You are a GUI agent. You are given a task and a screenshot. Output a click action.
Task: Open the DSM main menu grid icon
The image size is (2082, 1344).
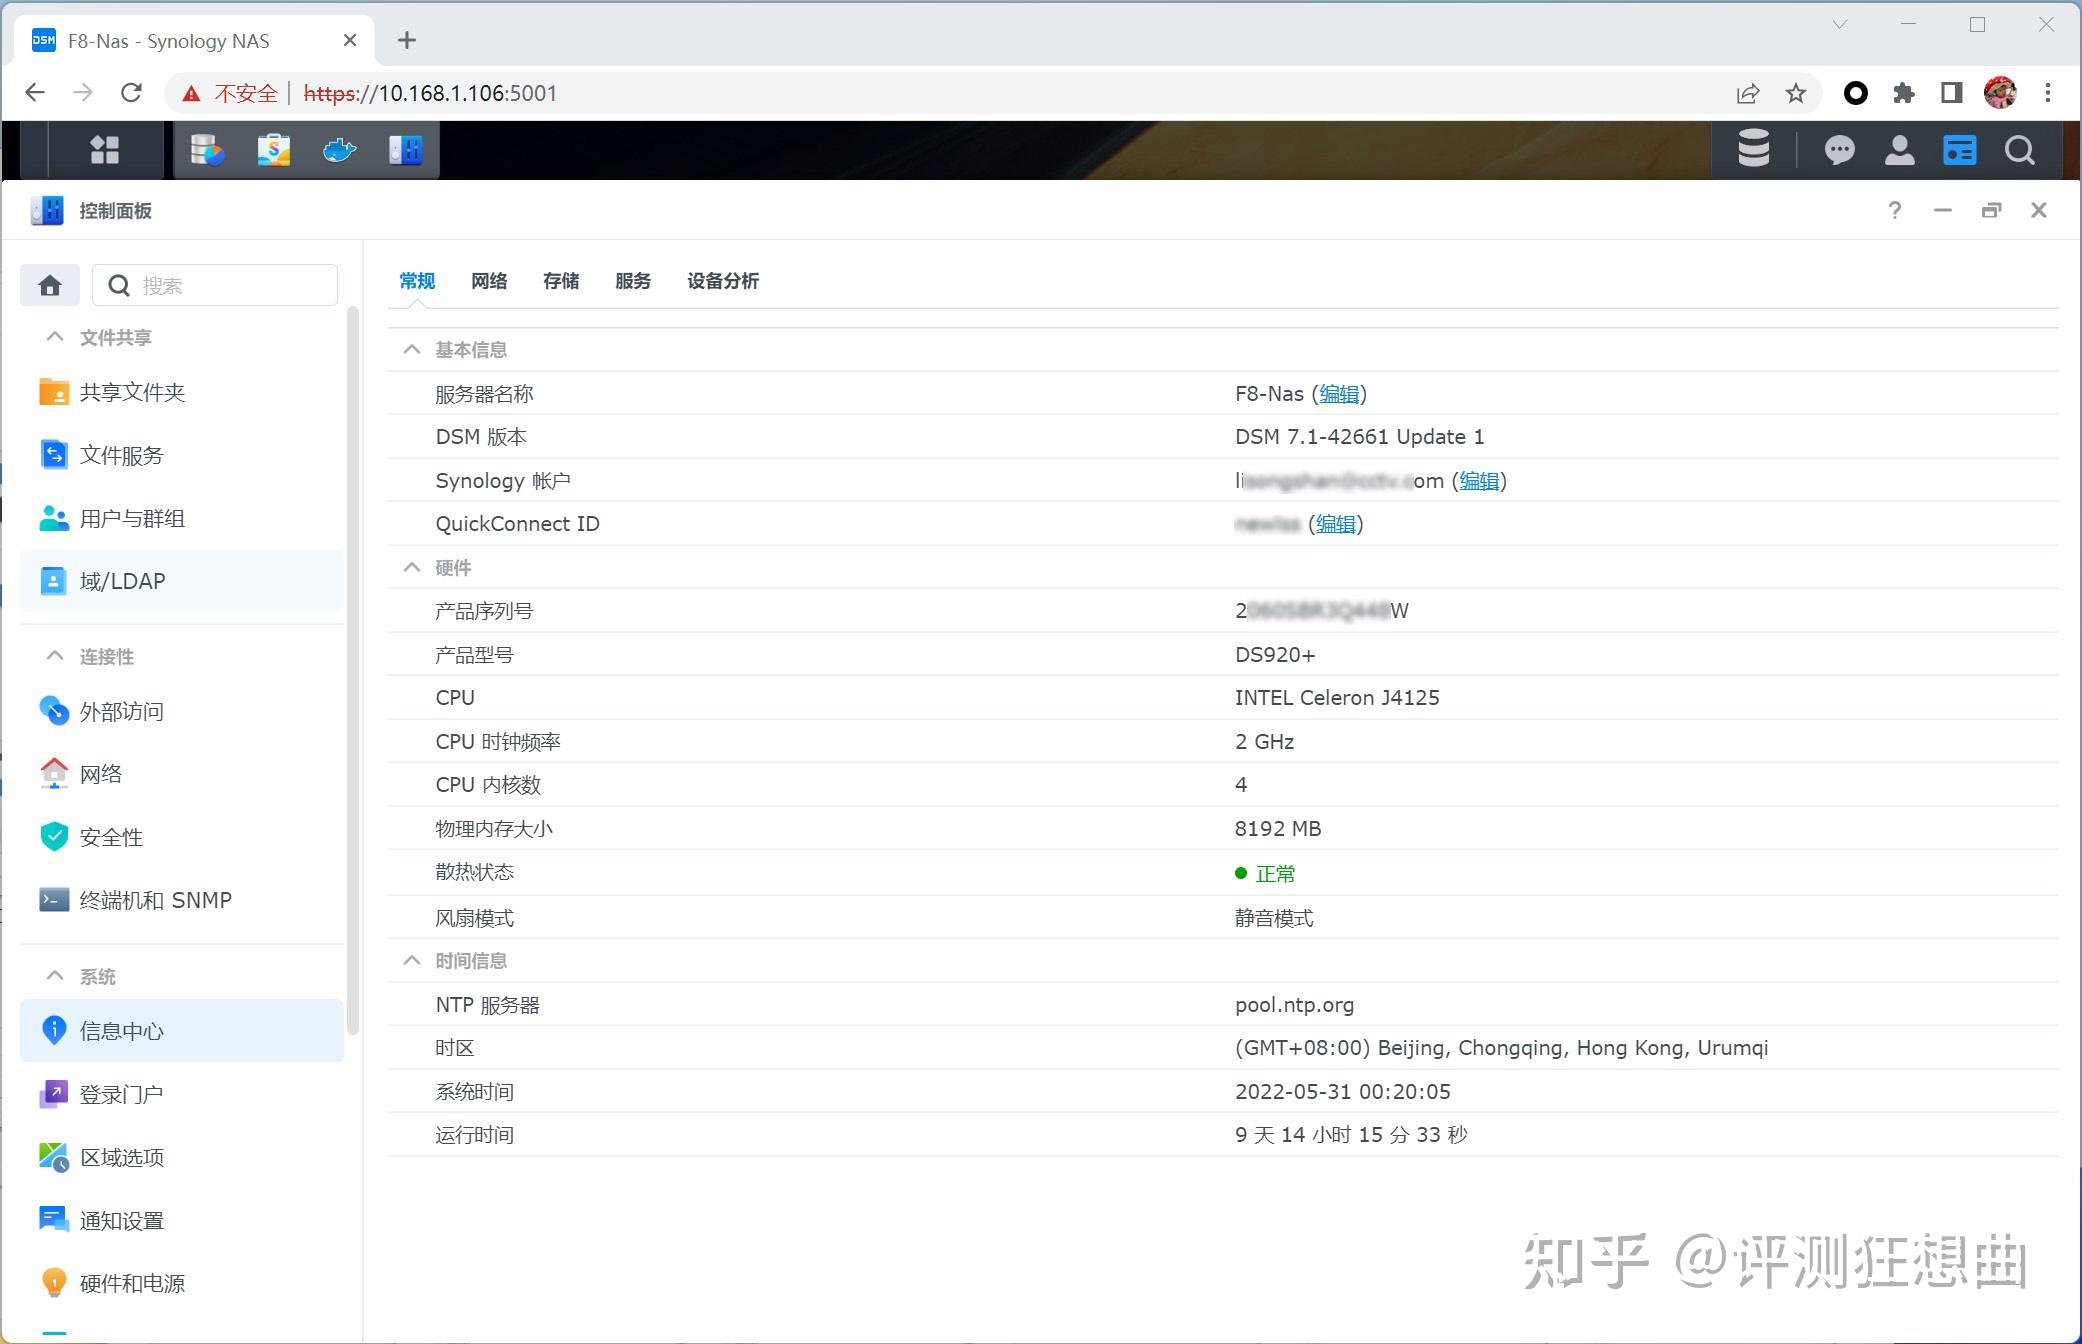coord(104,150)
